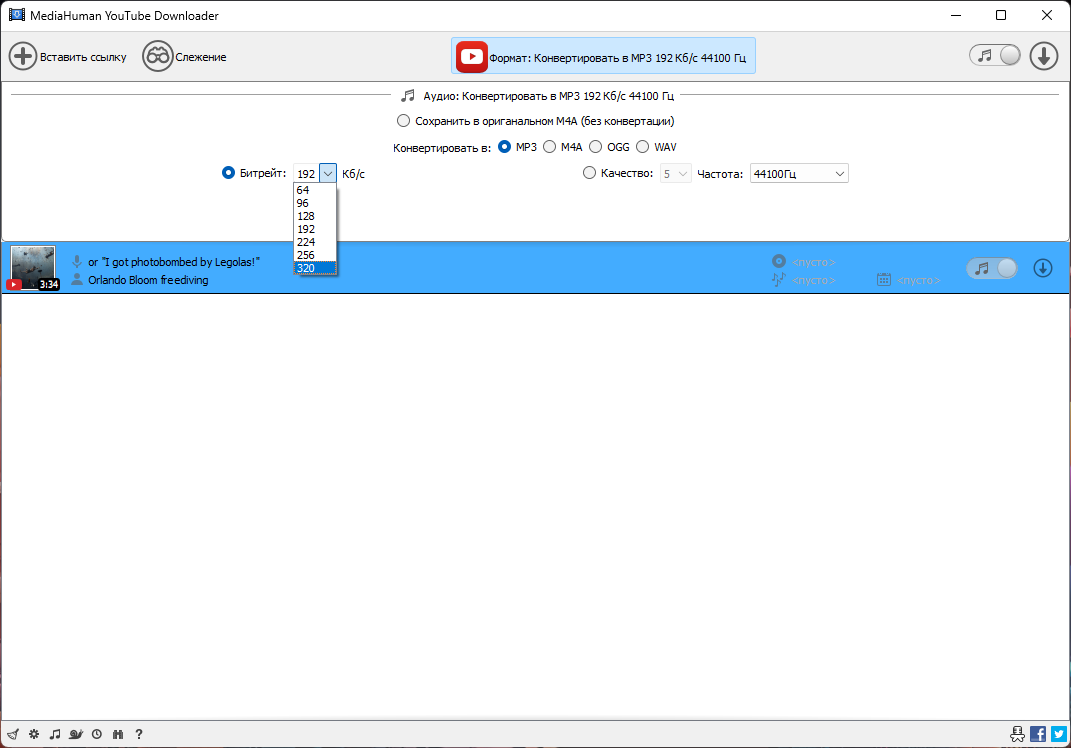Select OGG format radio button
This screenshot has width=1071, height=748.
coord(596,146)
